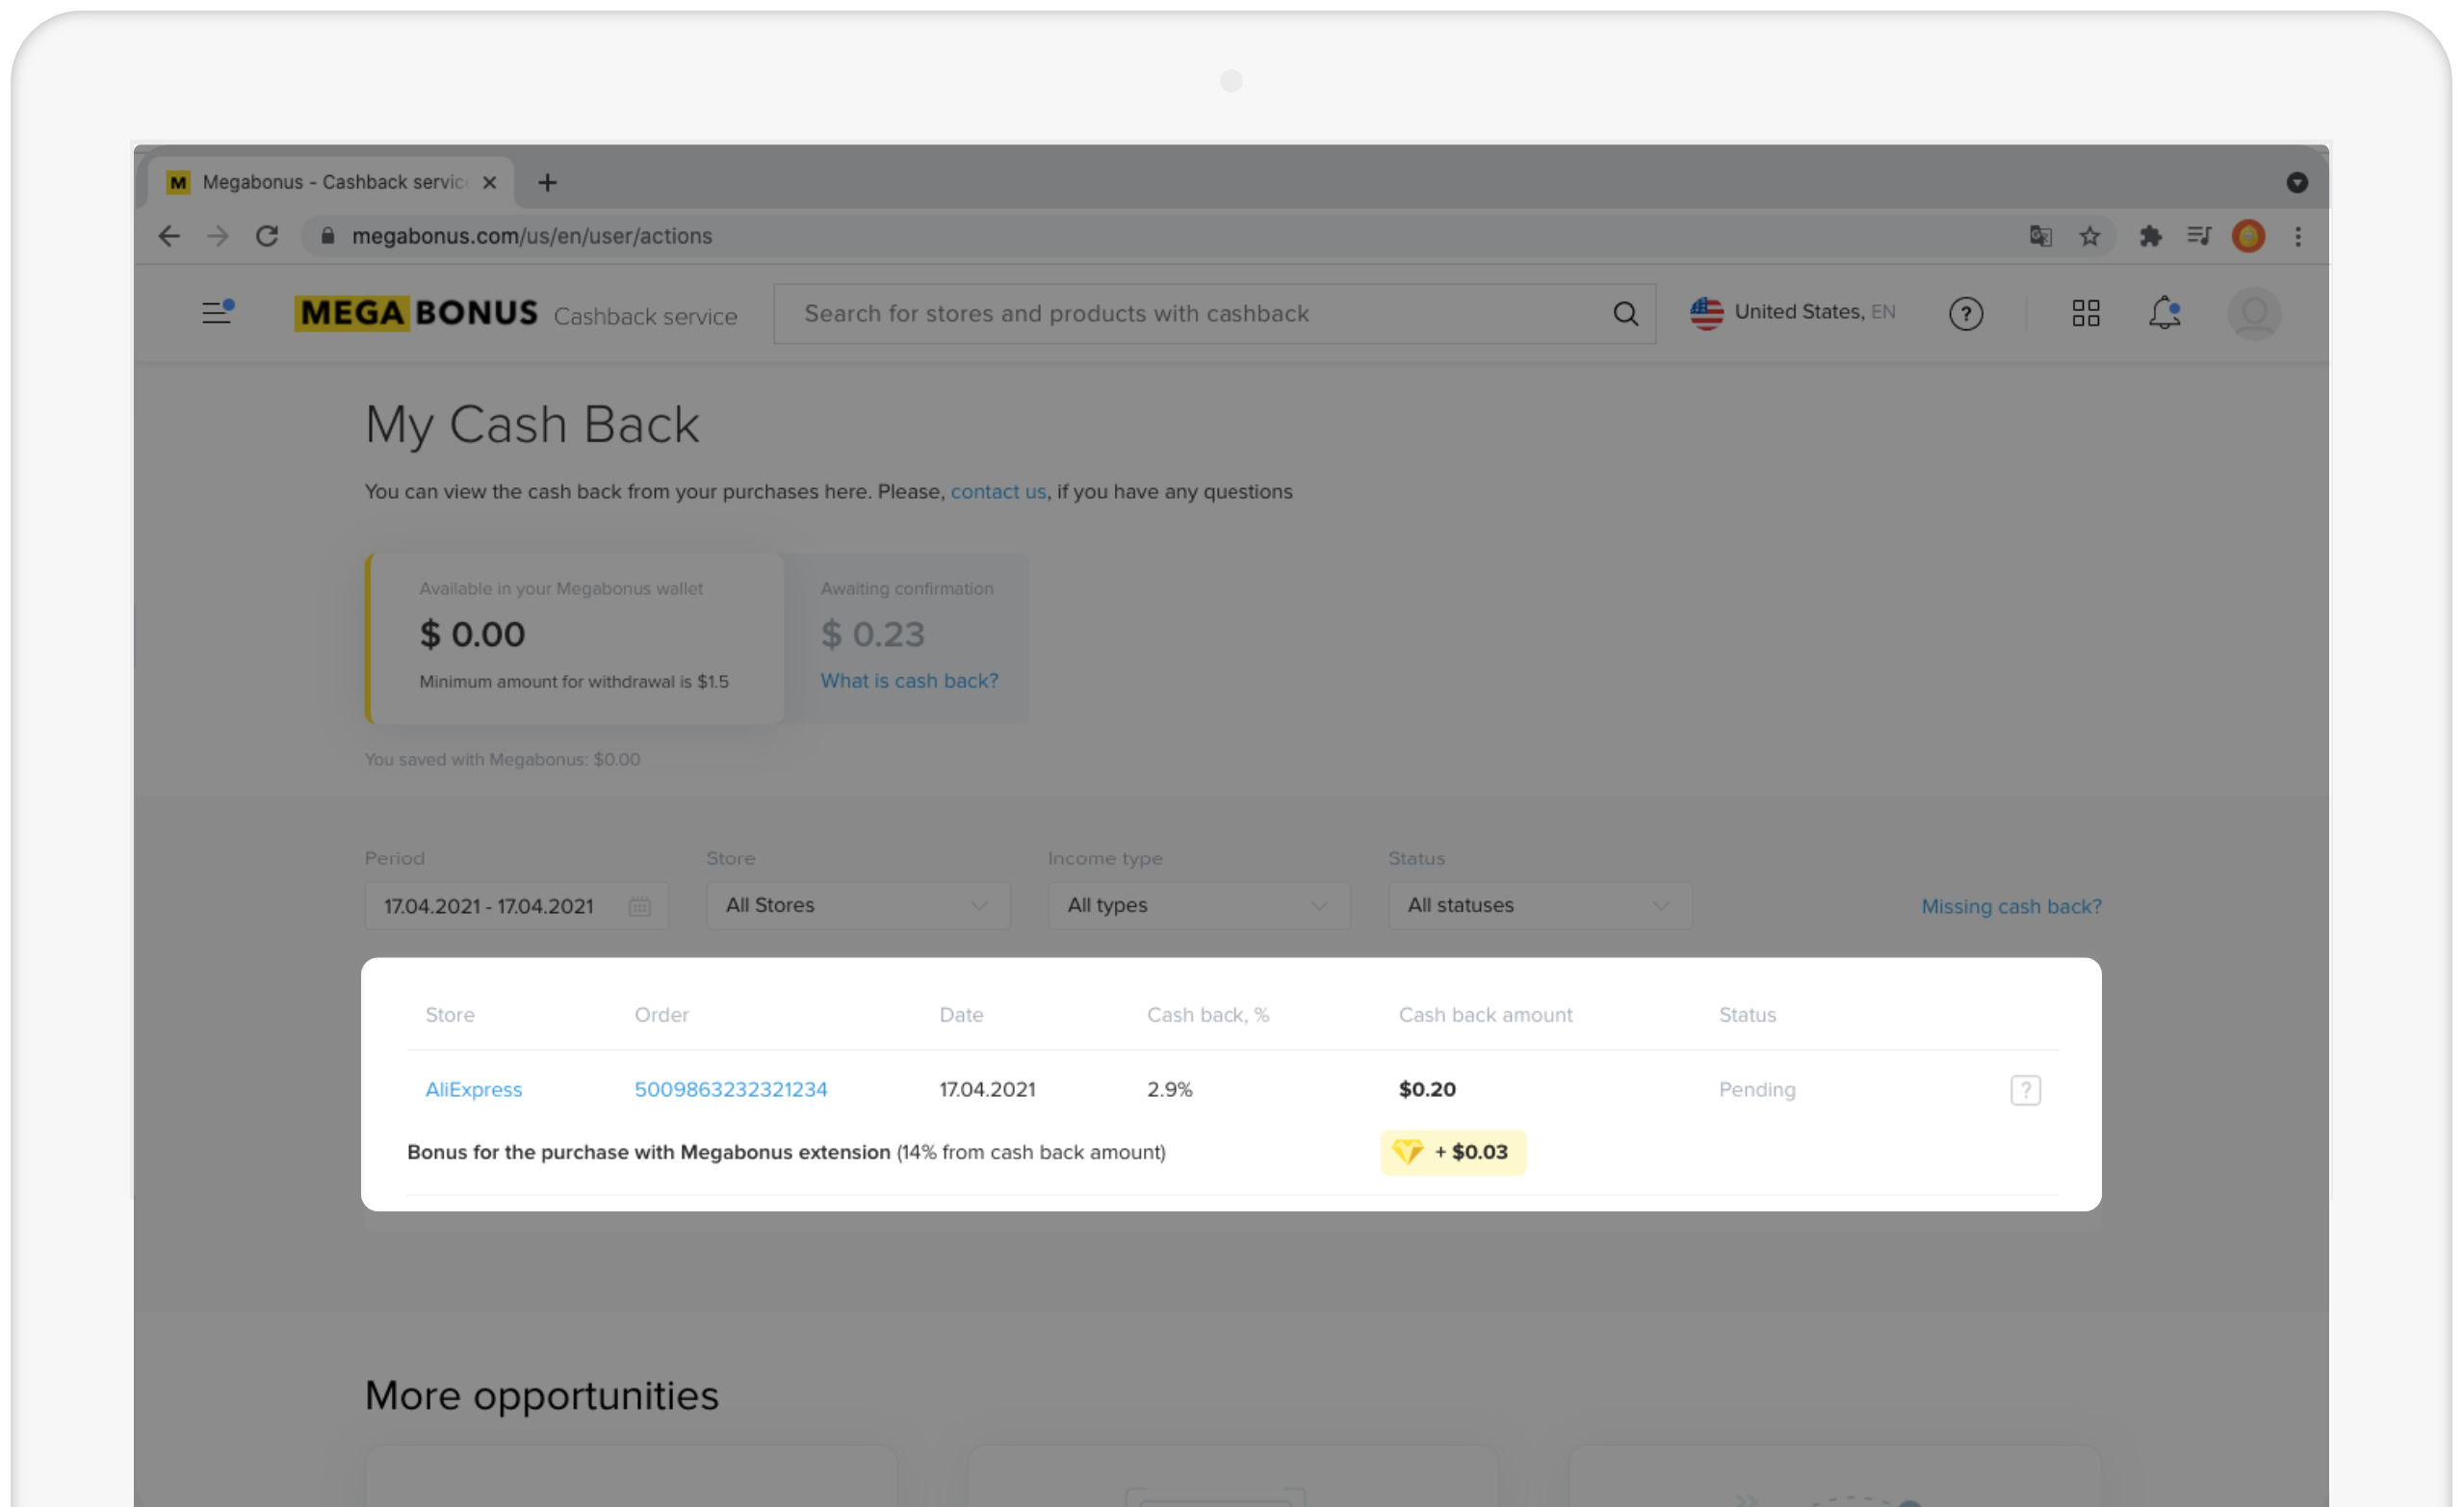Image resolution: width=2464 pixels, height=1507 pixels.
Task: Open the apps grid icon
Action: (x=2085, y=314)
